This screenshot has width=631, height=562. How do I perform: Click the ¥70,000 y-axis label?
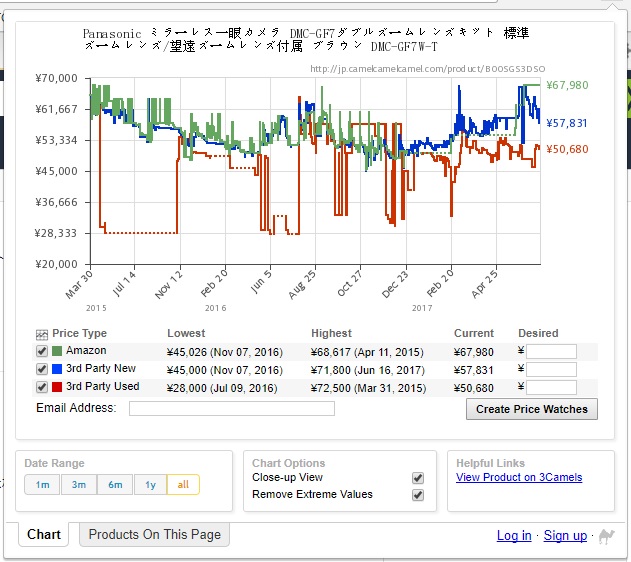(56, 78)
